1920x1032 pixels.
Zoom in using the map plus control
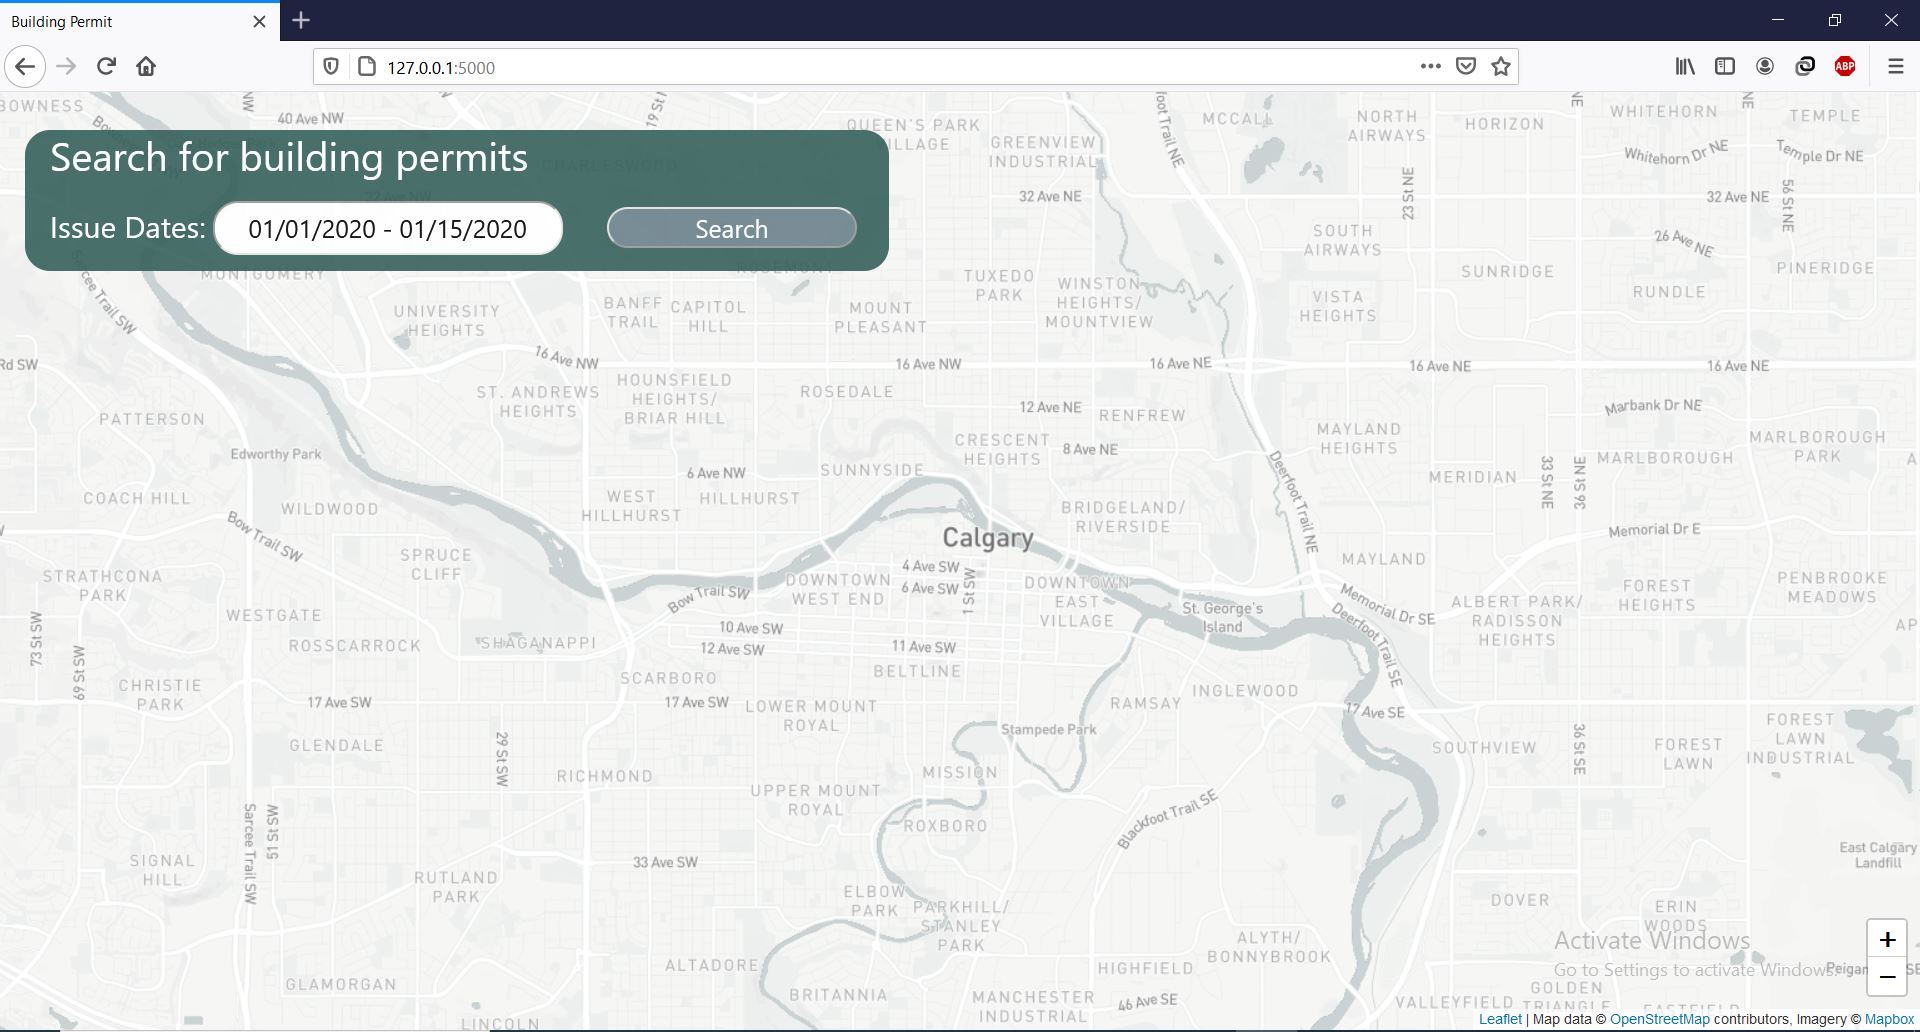click(x=1887, y=939)
